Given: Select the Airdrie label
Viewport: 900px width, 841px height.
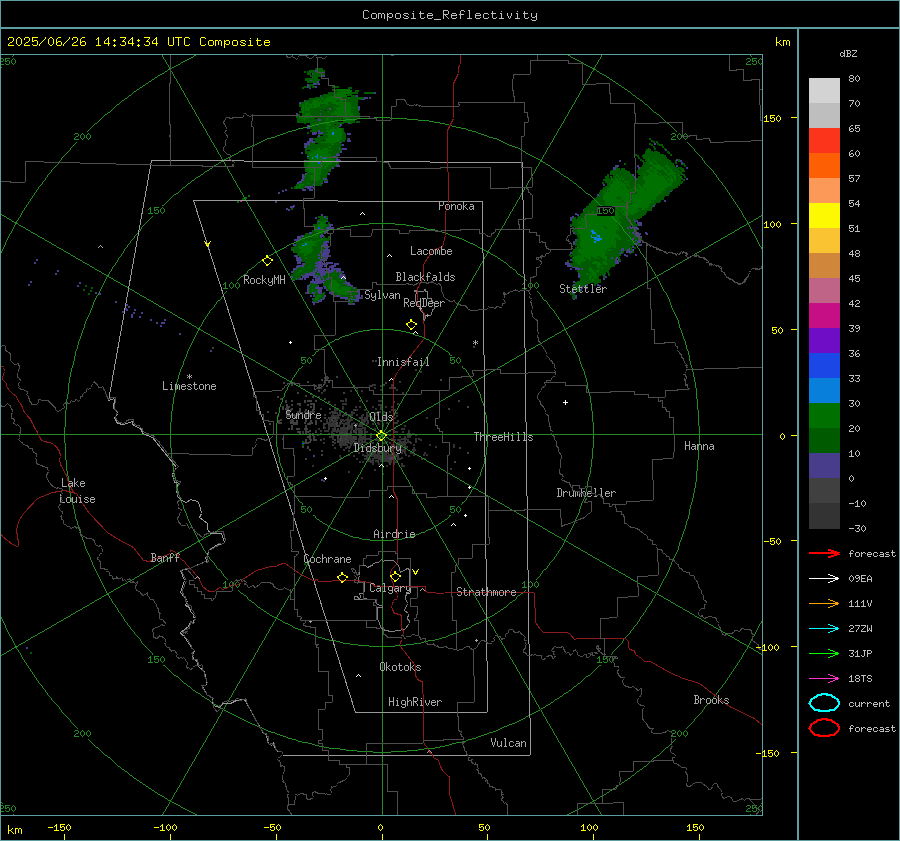Looking at the screenshot, I should [394, 534].
